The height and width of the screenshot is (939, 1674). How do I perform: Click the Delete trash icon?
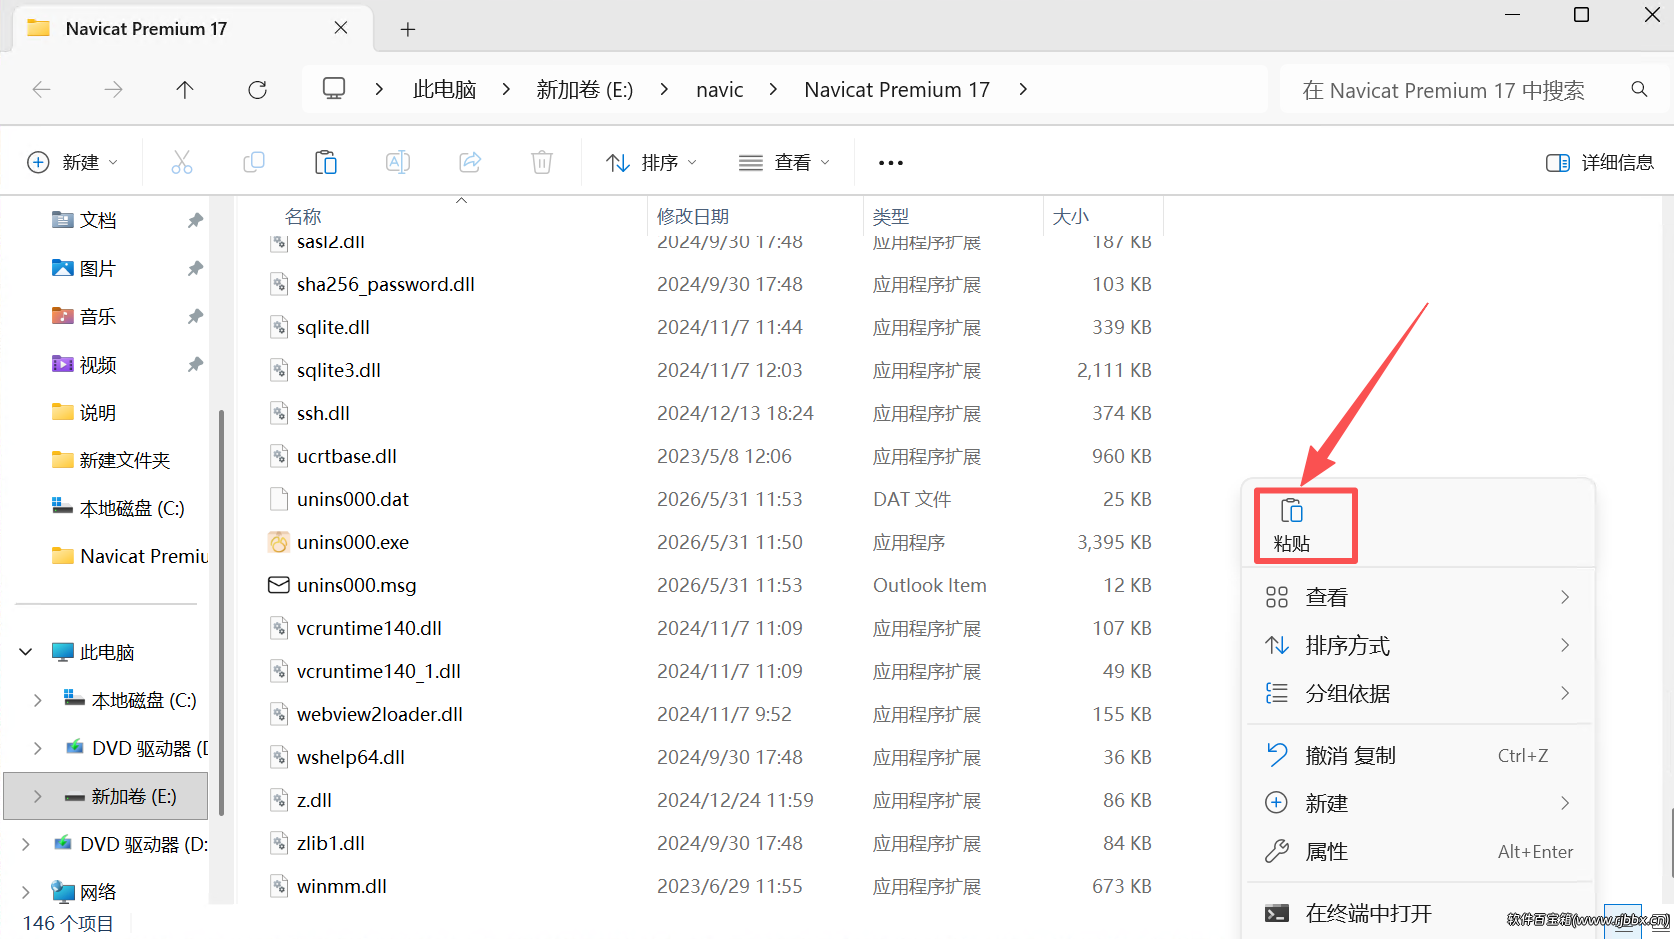[x=542, y=162]
